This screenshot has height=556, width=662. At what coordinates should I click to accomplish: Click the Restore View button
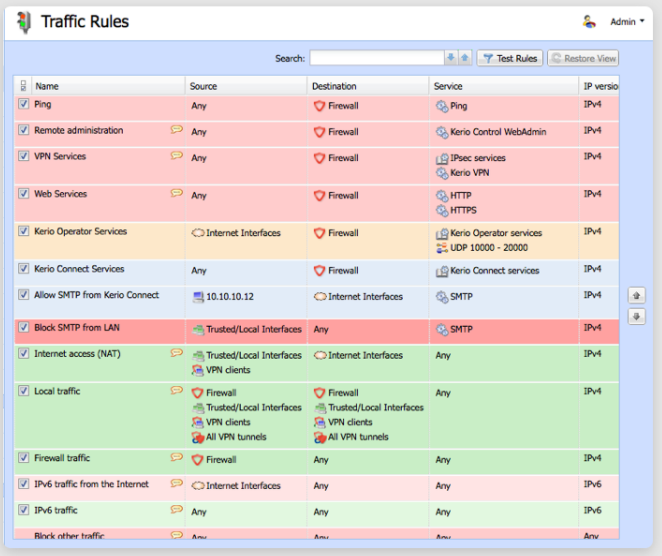coord(583,58)
